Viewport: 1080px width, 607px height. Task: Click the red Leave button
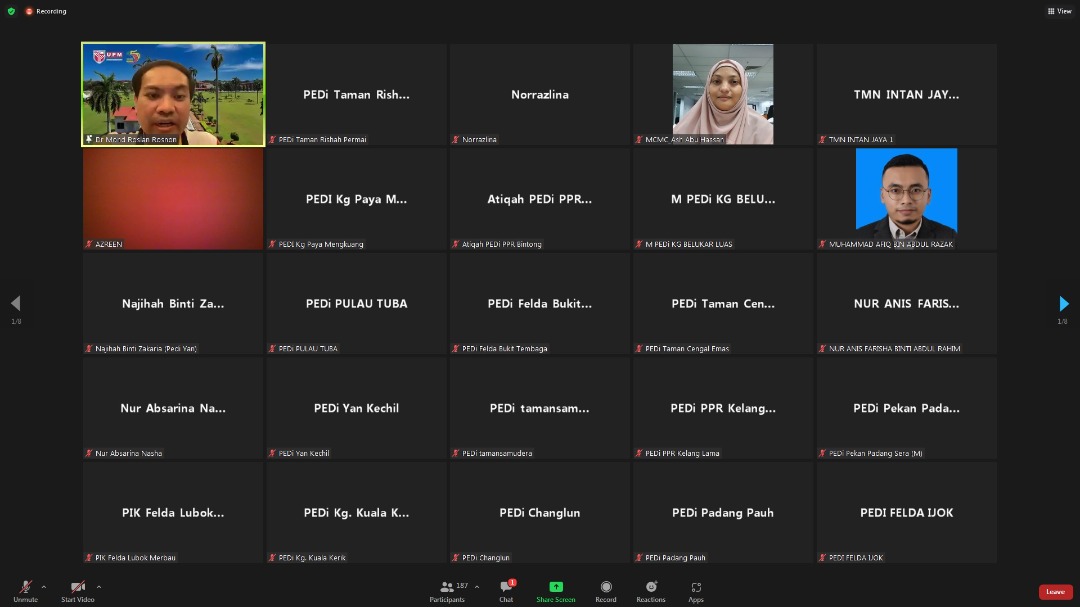[1055, 592]
